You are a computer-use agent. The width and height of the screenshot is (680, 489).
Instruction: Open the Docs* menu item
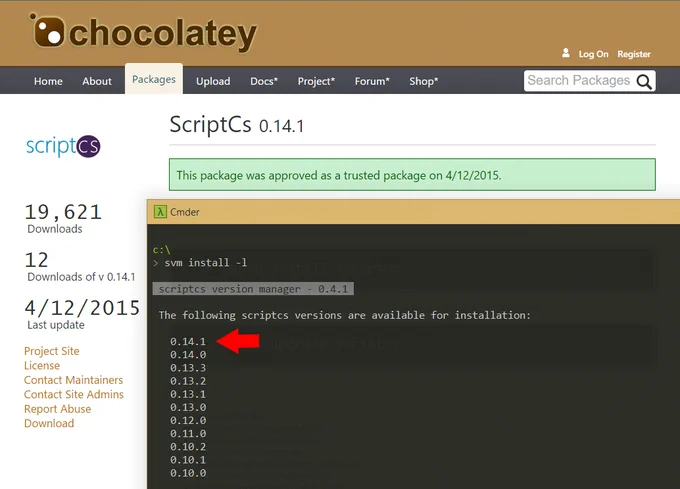pyautogui.click(x=264, y=81)
